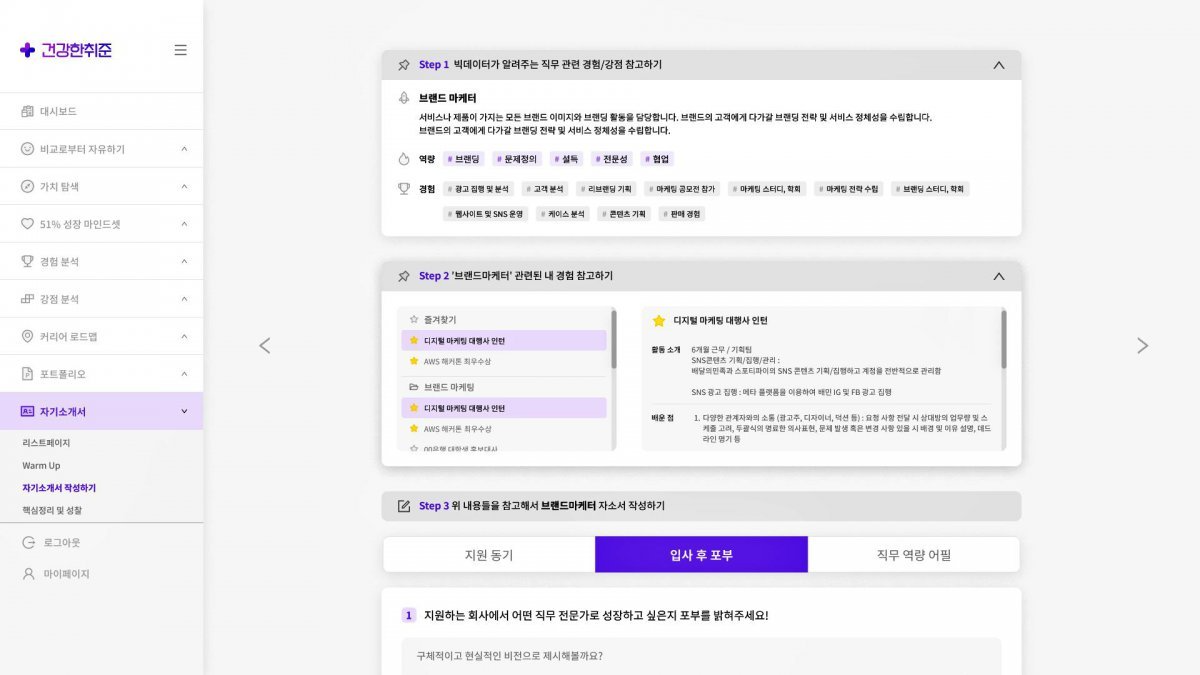This screenshot has height=675, width=1200.
Task: Collapse the Step 1 section chevron
Action: tap(998, 64)
